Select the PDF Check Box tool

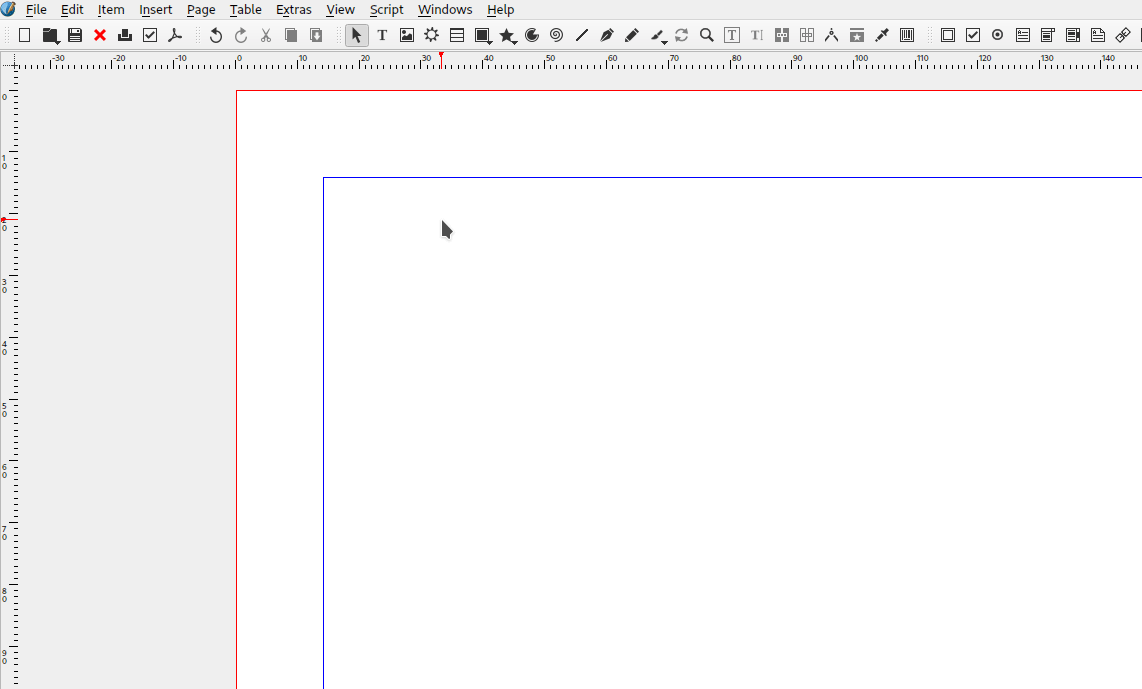point(972,34)
